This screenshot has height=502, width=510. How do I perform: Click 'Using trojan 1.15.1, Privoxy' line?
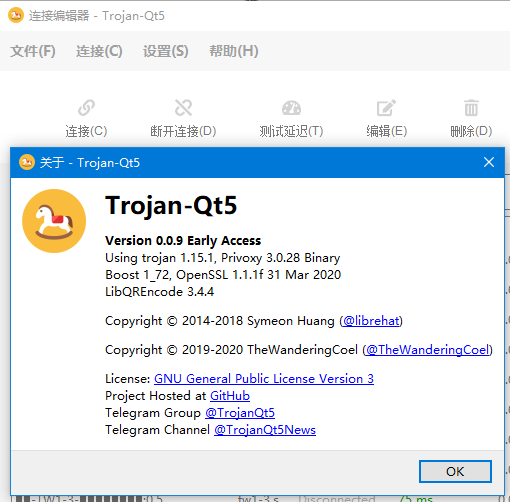(223, 258)
